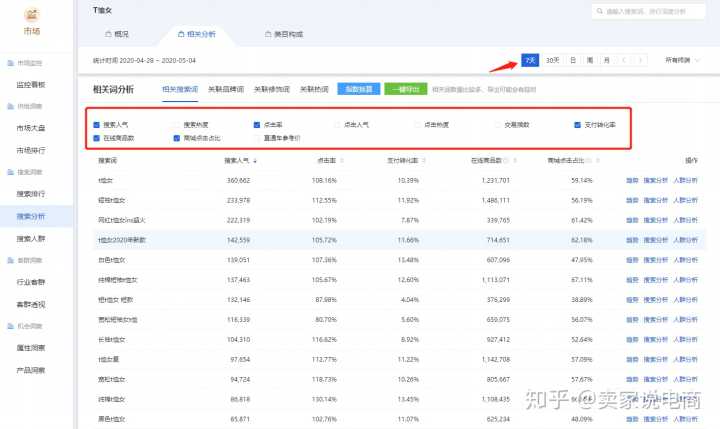Click the sort icon on 商城点击占比 column

coord(597,161)
